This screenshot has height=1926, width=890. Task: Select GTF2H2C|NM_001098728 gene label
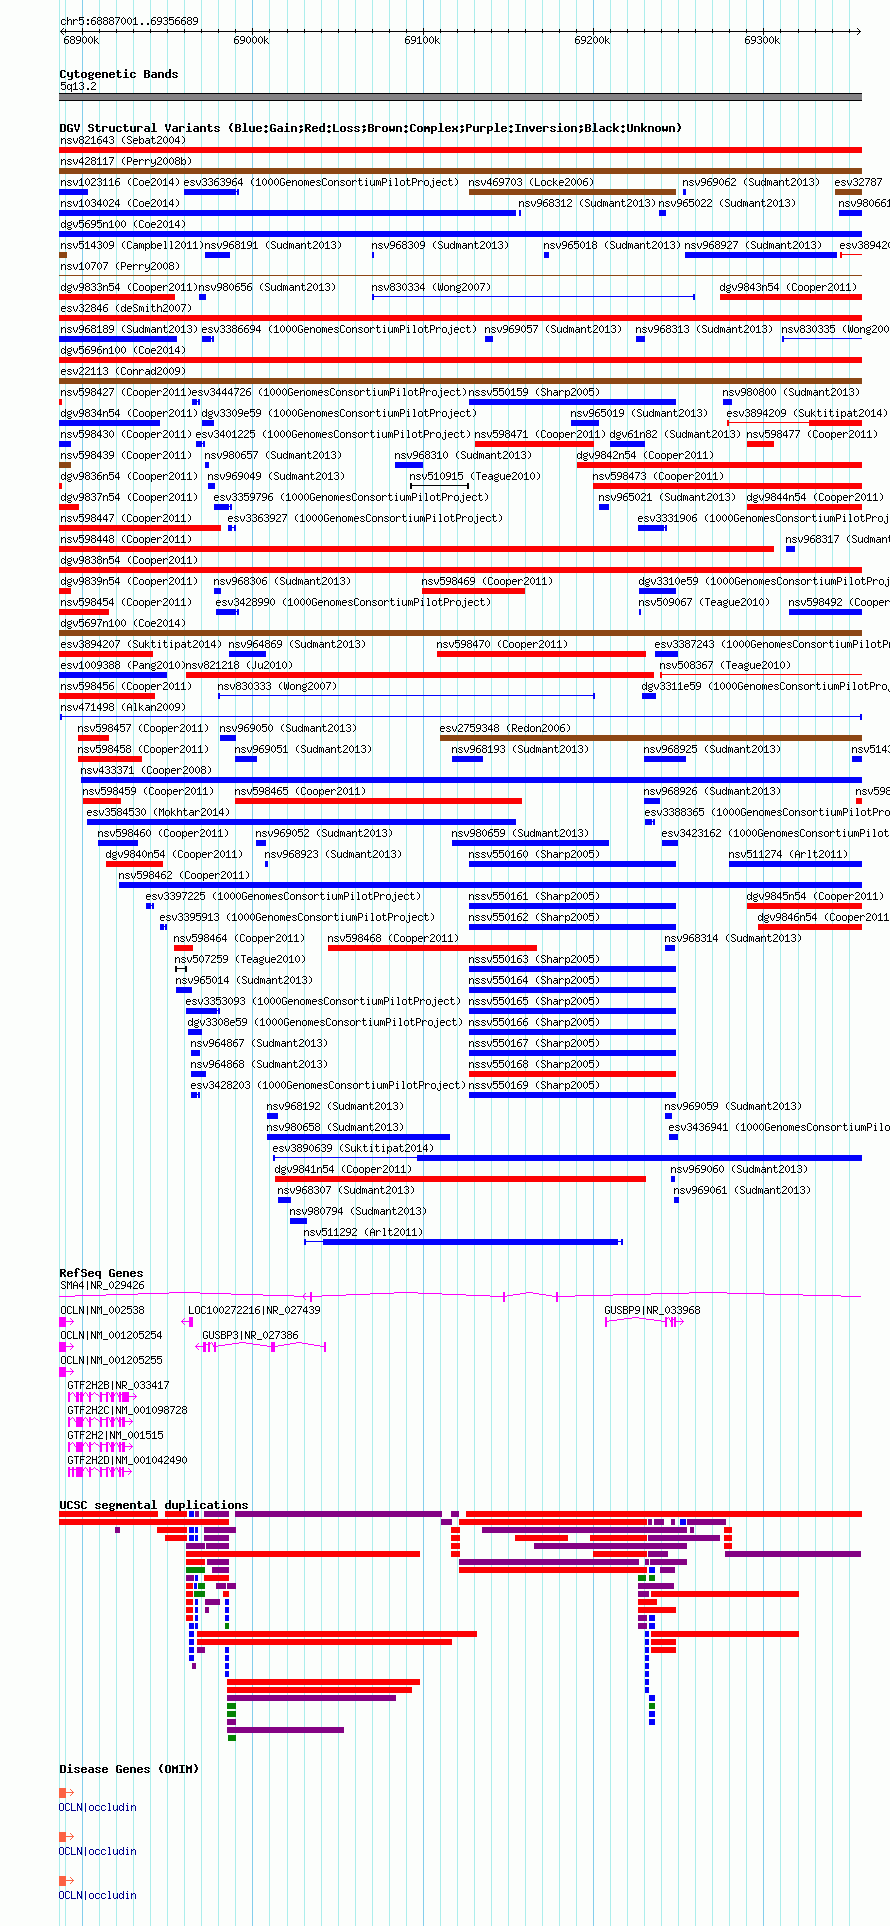pos(127,1410)
